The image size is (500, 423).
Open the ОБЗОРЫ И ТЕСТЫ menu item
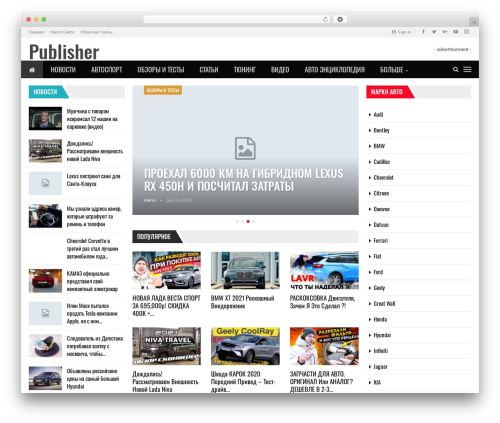click(x=161, y=70)
